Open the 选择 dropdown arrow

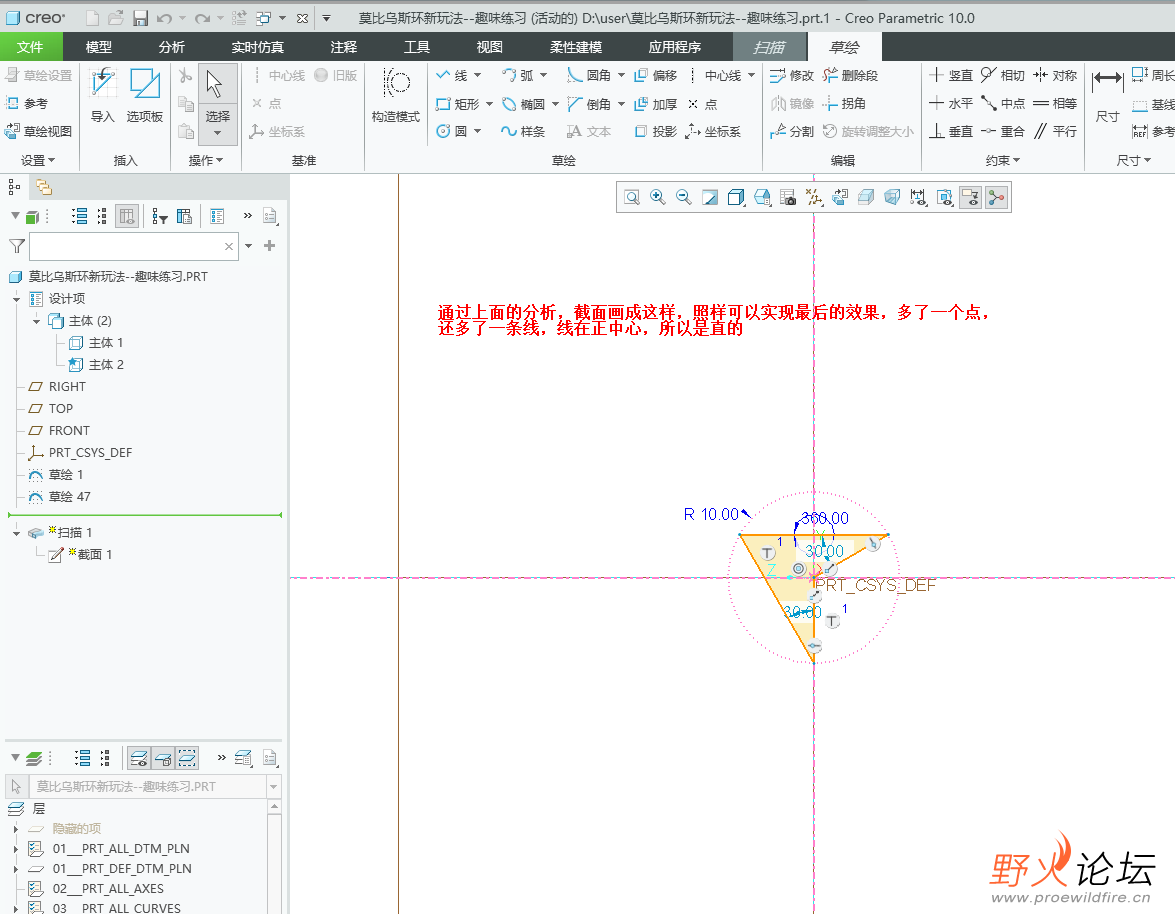click(x=217, y=133)
